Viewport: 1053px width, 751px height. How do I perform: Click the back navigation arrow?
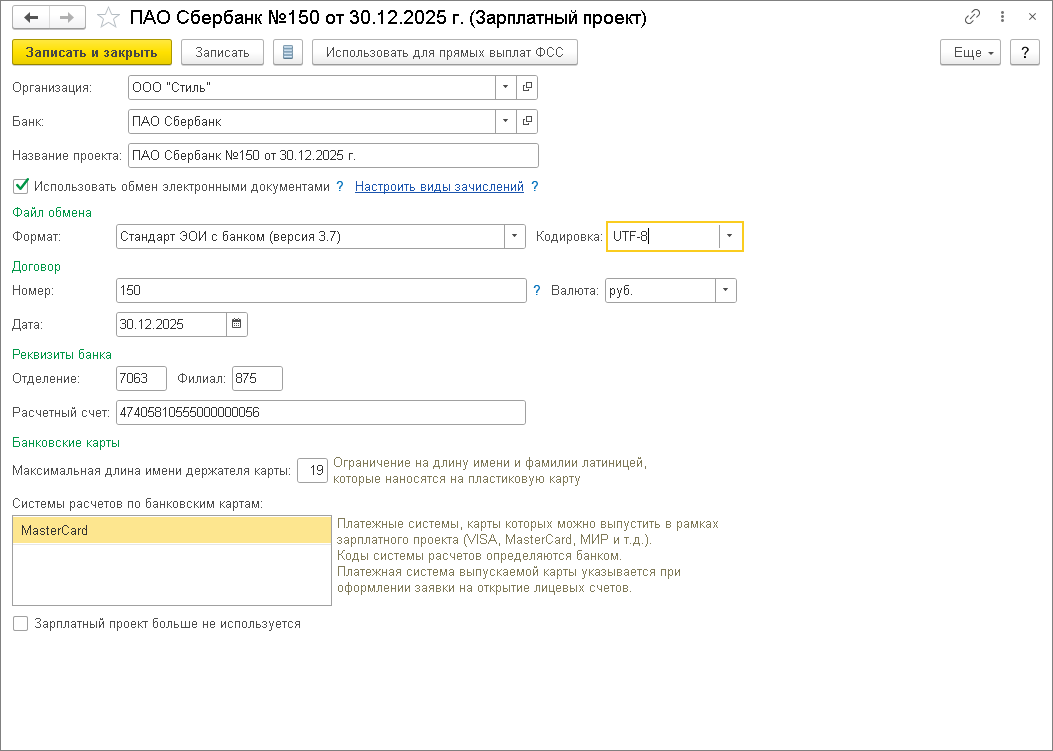click(x=32, y=18)
